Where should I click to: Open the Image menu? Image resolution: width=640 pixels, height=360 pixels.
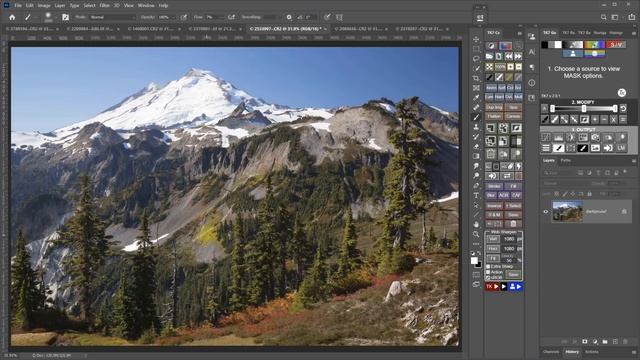click(44, 6)
